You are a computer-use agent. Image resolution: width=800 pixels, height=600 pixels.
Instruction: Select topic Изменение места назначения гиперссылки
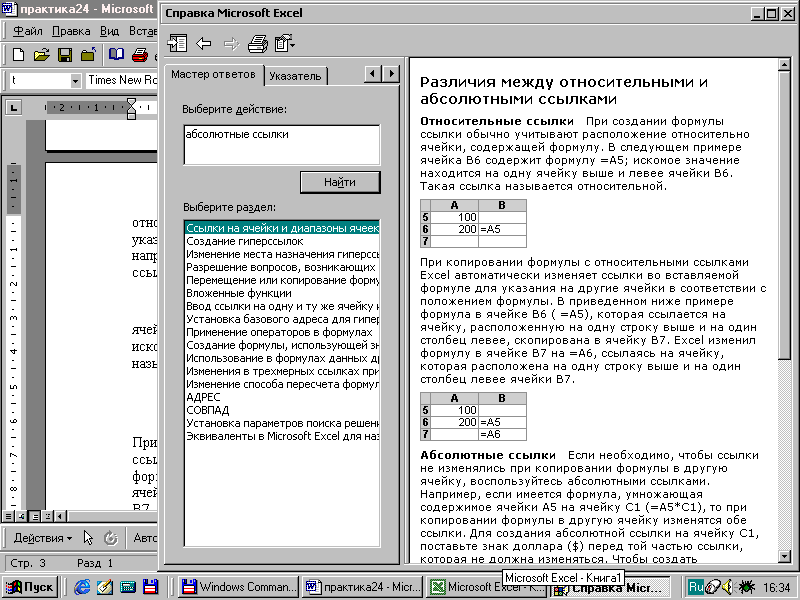282,254
